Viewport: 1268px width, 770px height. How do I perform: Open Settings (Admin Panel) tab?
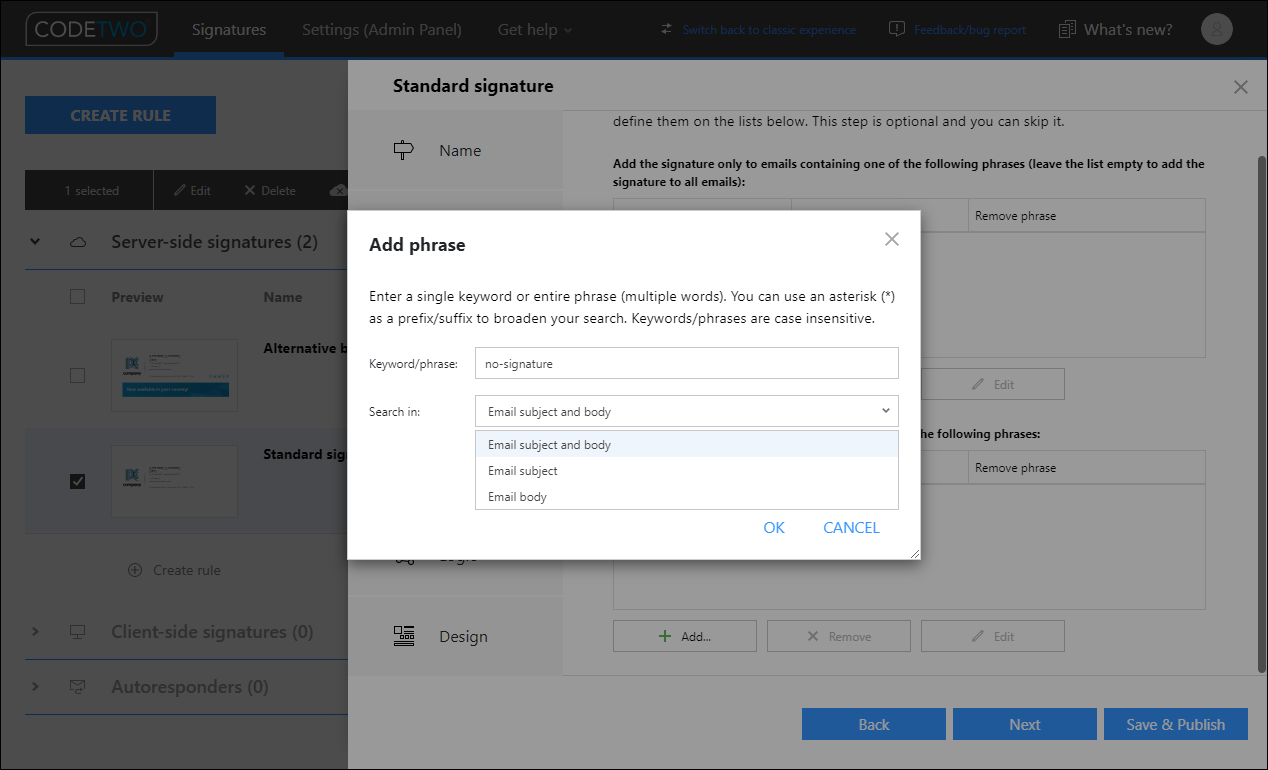click(x=382, y=29)
